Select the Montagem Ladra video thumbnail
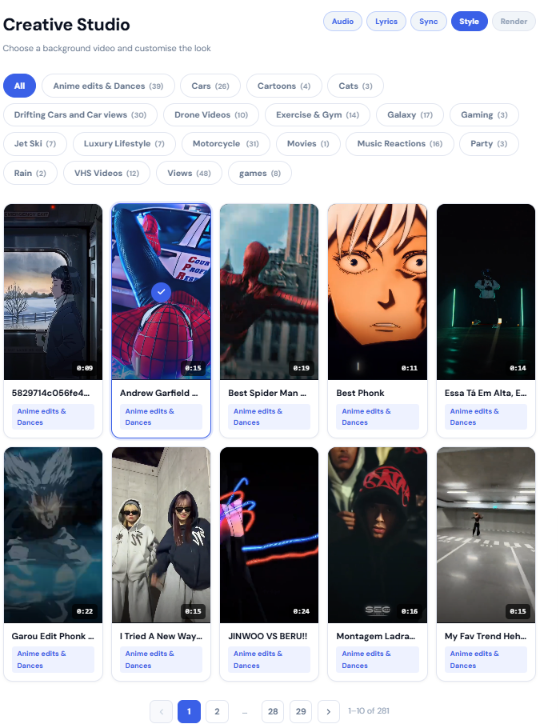558x728 pixels. 377,535
